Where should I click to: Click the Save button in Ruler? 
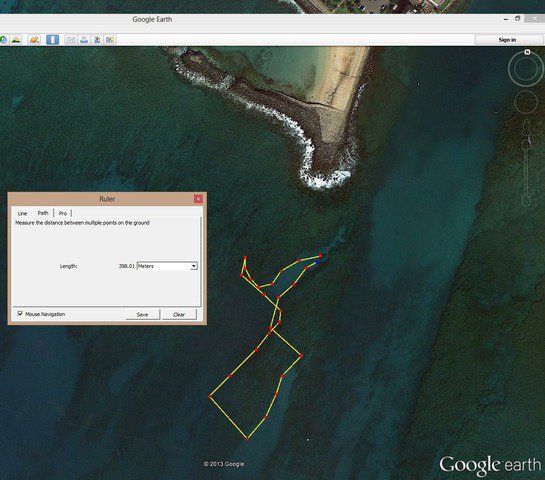[x=143, y=314]
